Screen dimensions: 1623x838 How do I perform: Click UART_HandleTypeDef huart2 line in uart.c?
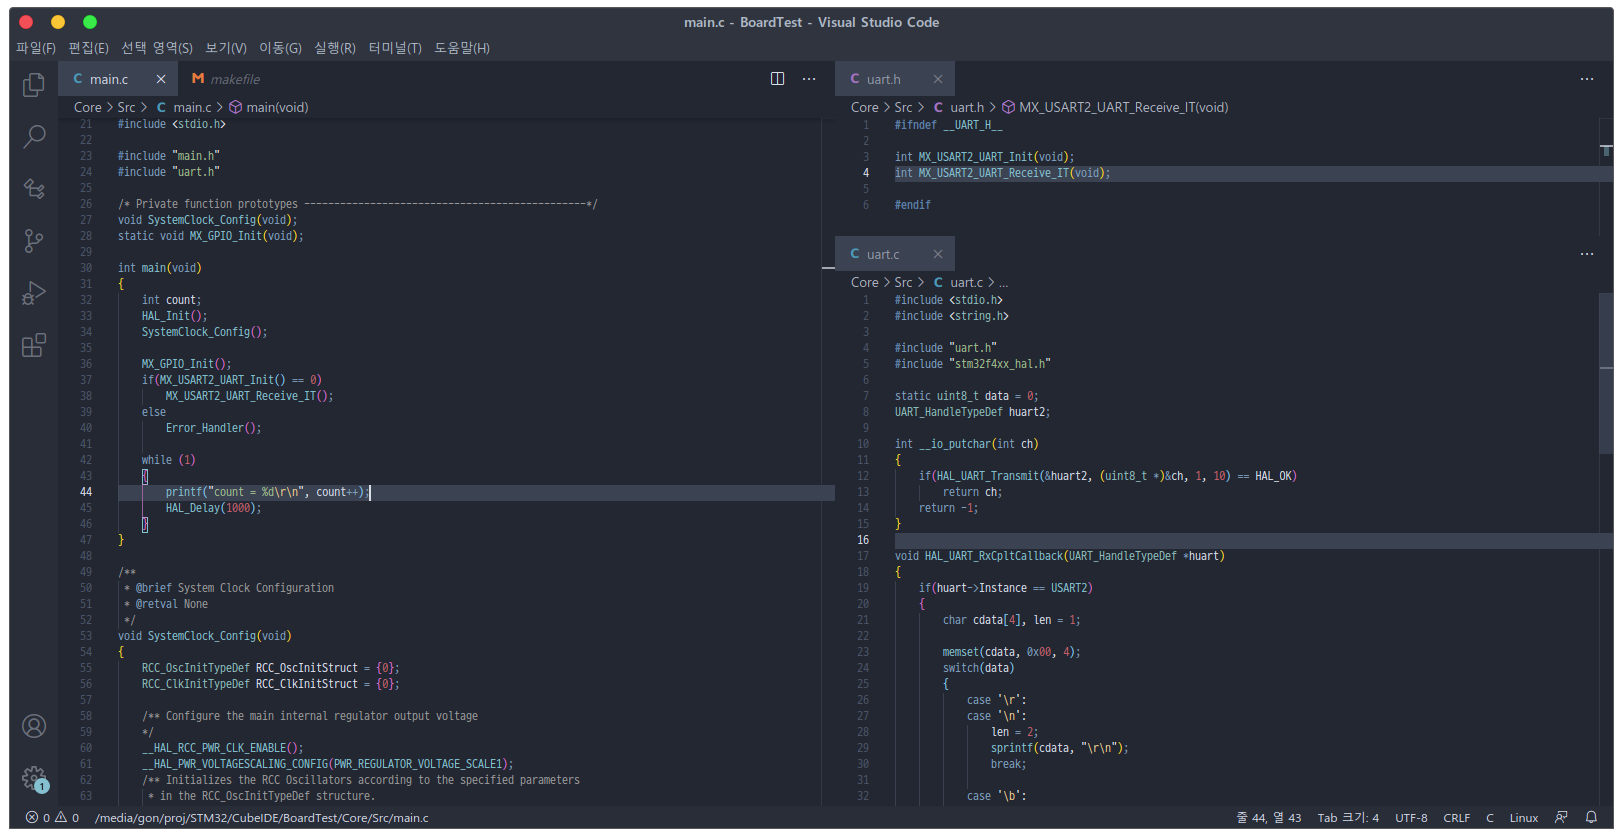pyautogui.click(x=972, y=412)
